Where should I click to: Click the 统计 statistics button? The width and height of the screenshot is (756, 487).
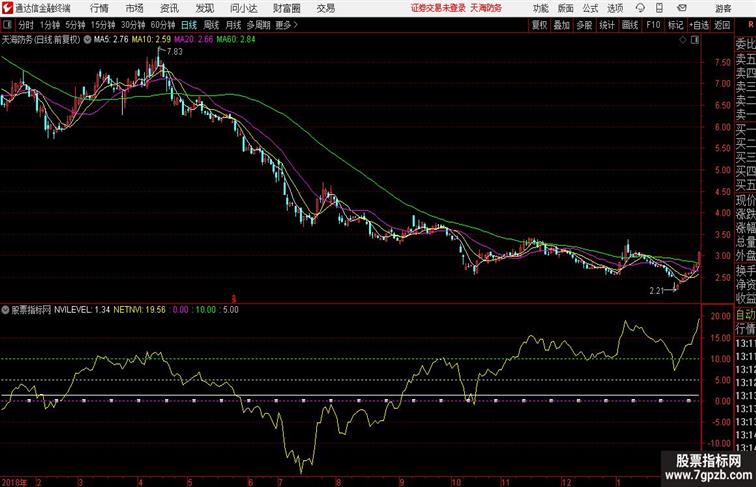click(x=607, y=25)
